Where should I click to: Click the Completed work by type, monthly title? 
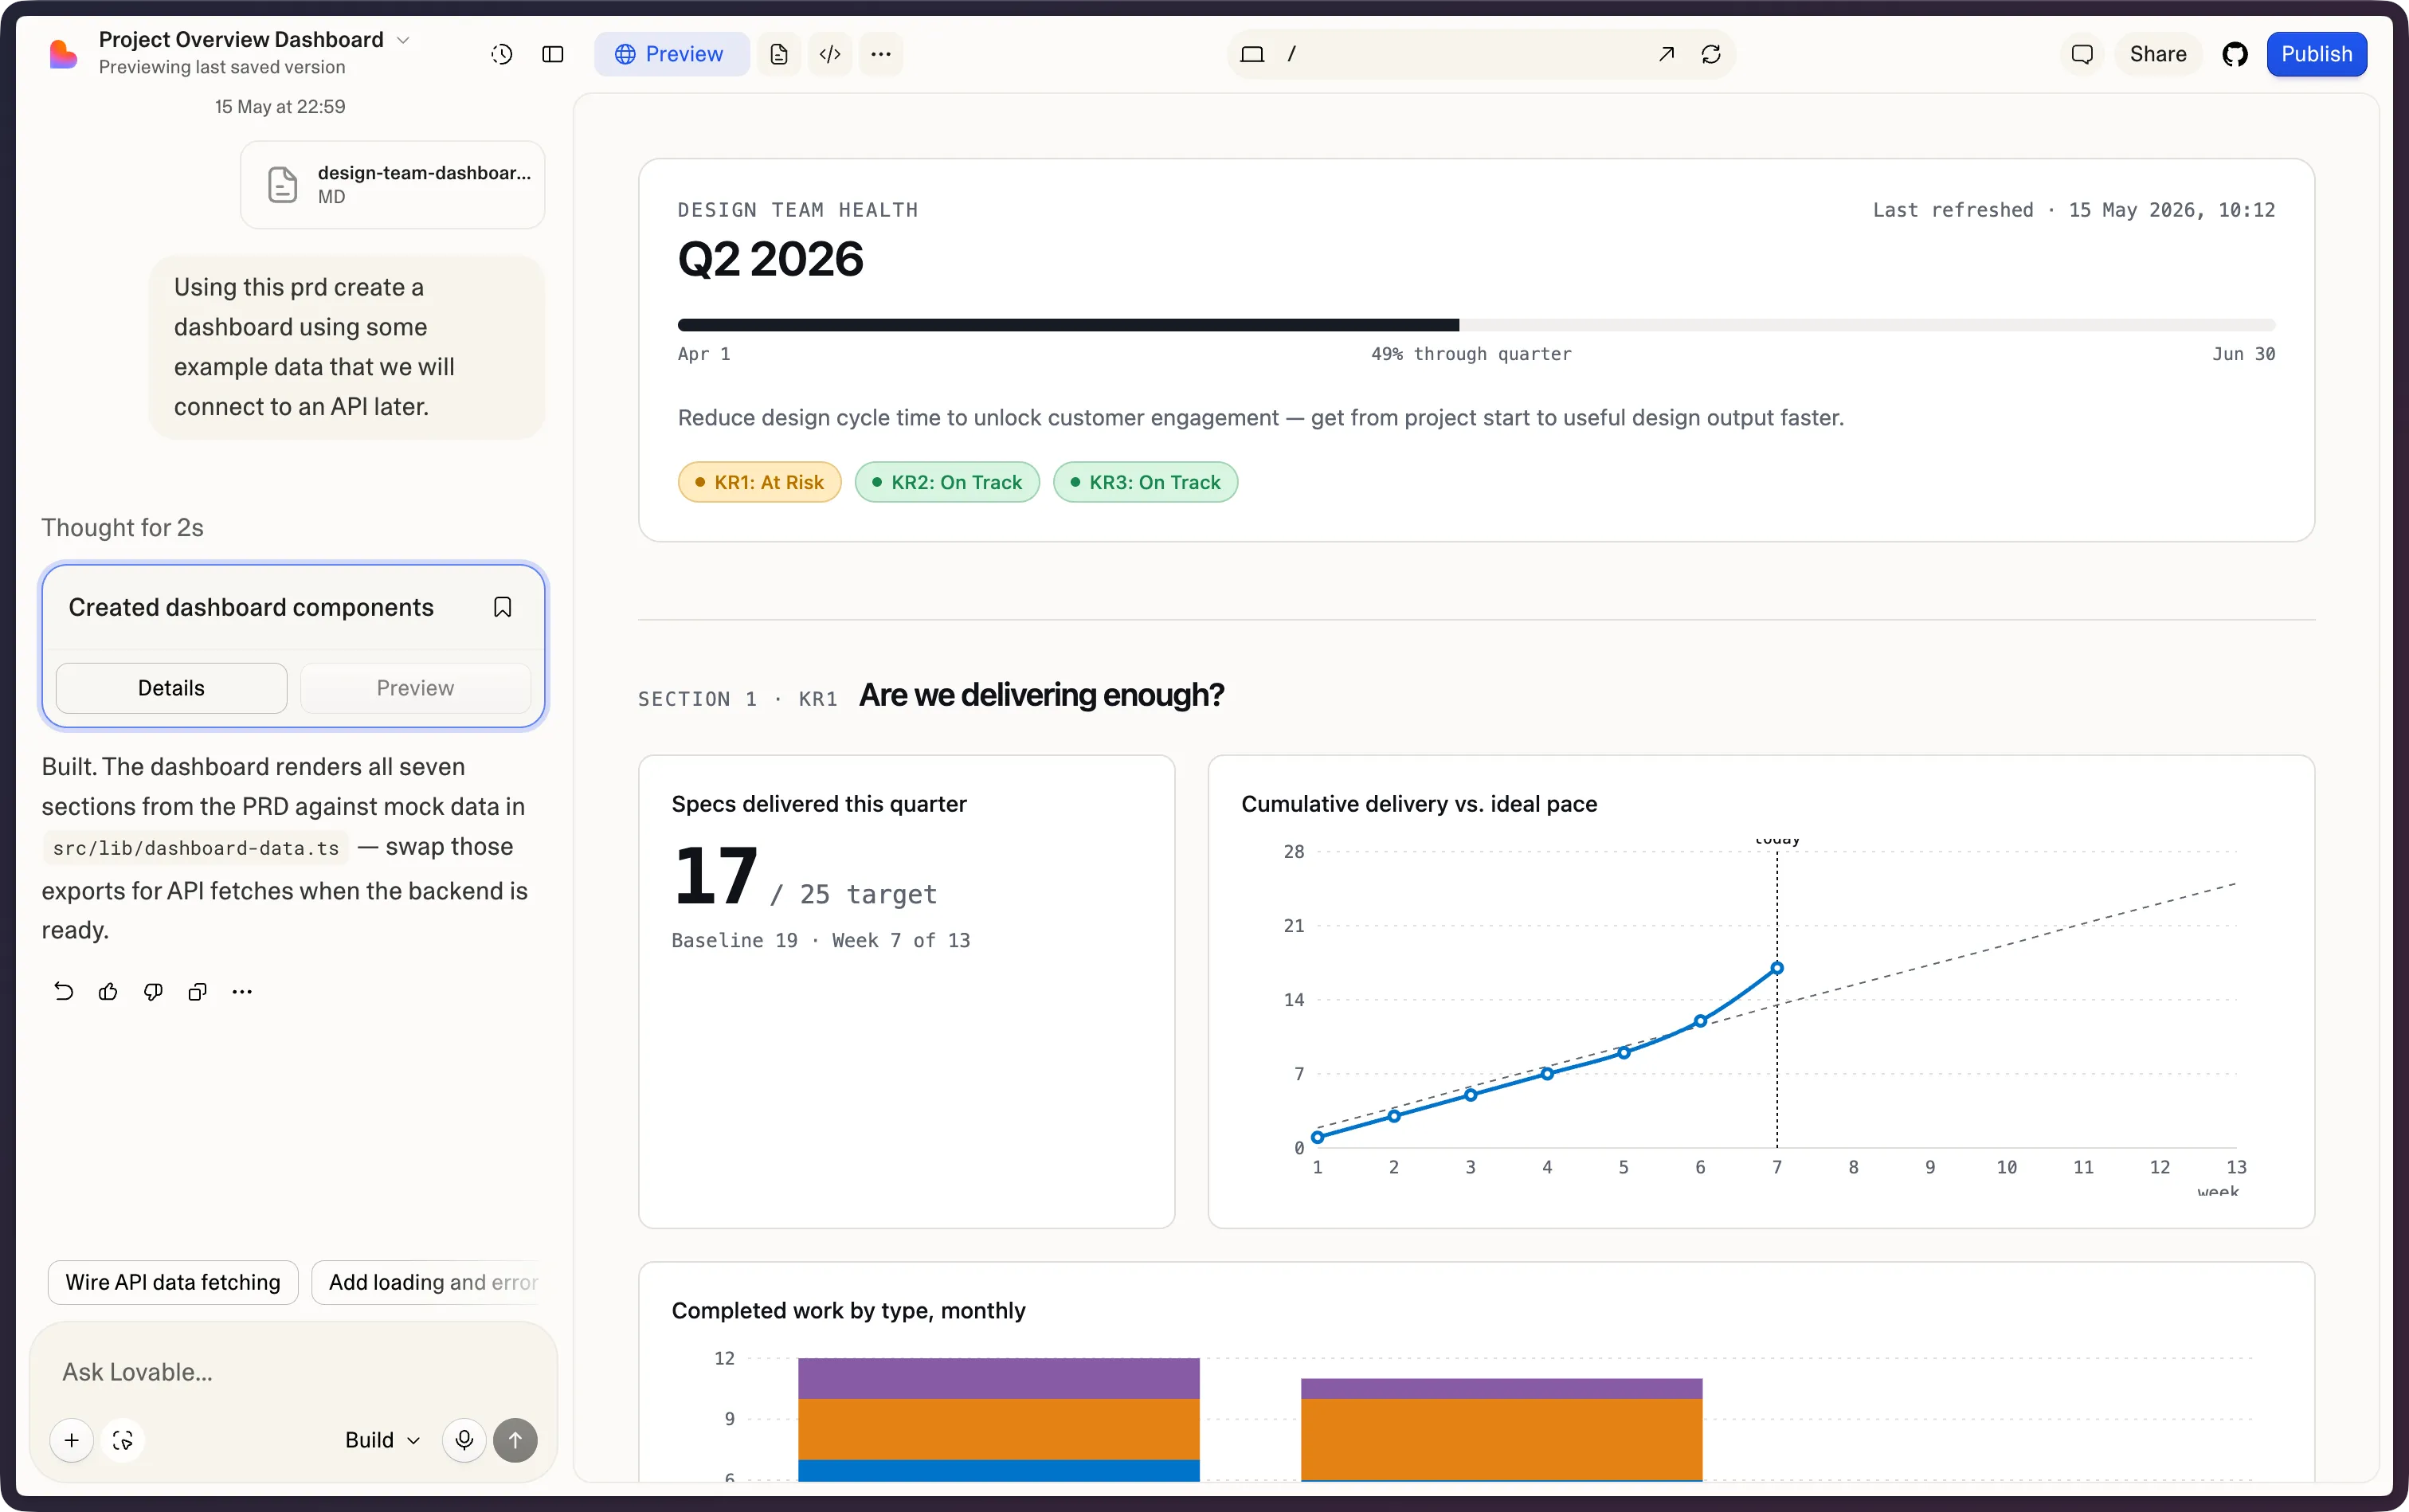[848, 1310]
